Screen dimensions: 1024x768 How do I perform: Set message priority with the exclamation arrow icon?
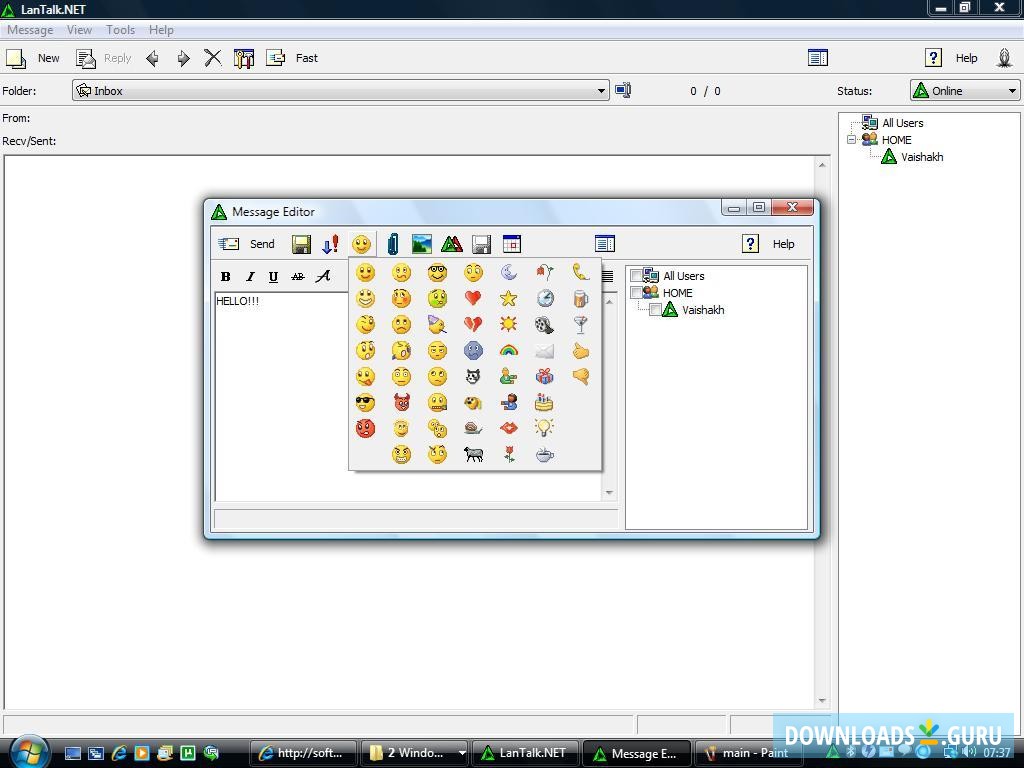click(x=330, y=244)
